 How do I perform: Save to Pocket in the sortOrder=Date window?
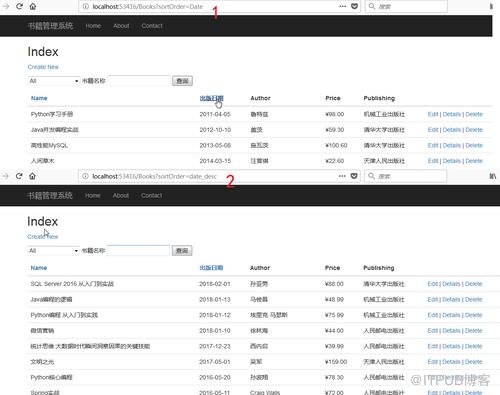[x=355, y=6]
